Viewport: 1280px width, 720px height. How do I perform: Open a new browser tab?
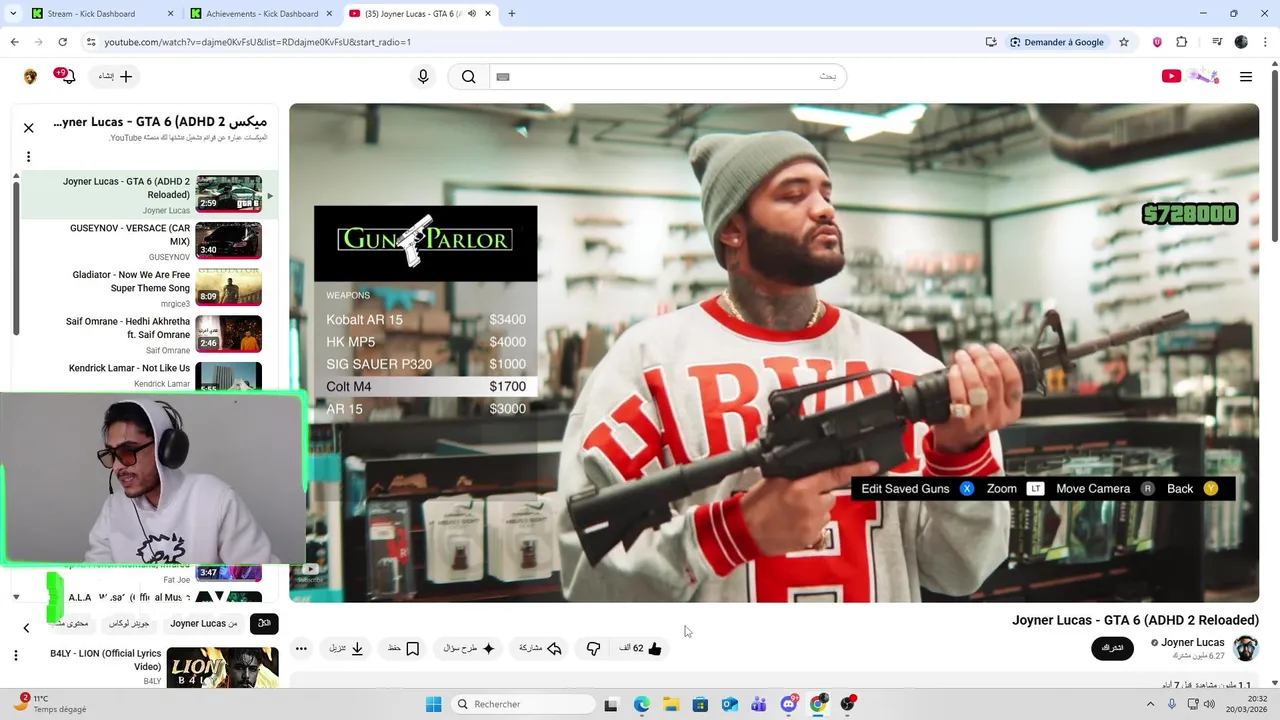[x=511, y=14]
